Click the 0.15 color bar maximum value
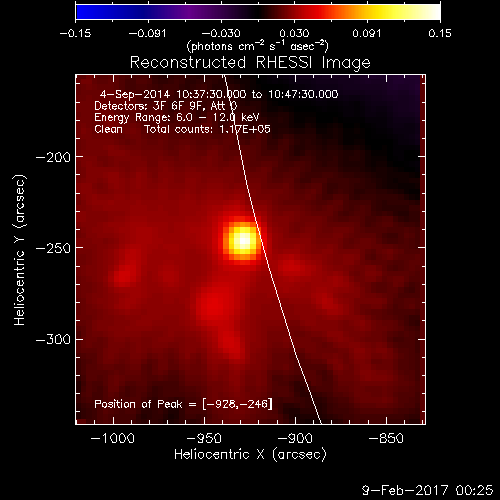Image resolution: width=500 pixels, height=500 pixels. (440, 33)
